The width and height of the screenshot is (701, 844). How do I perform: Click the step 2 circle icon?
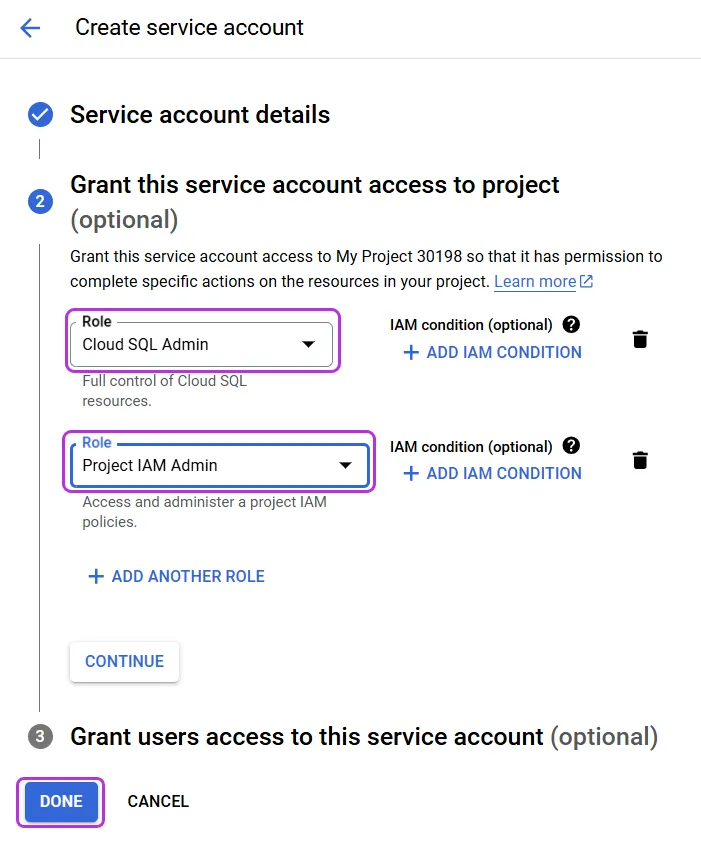click(x=40, y=201)
